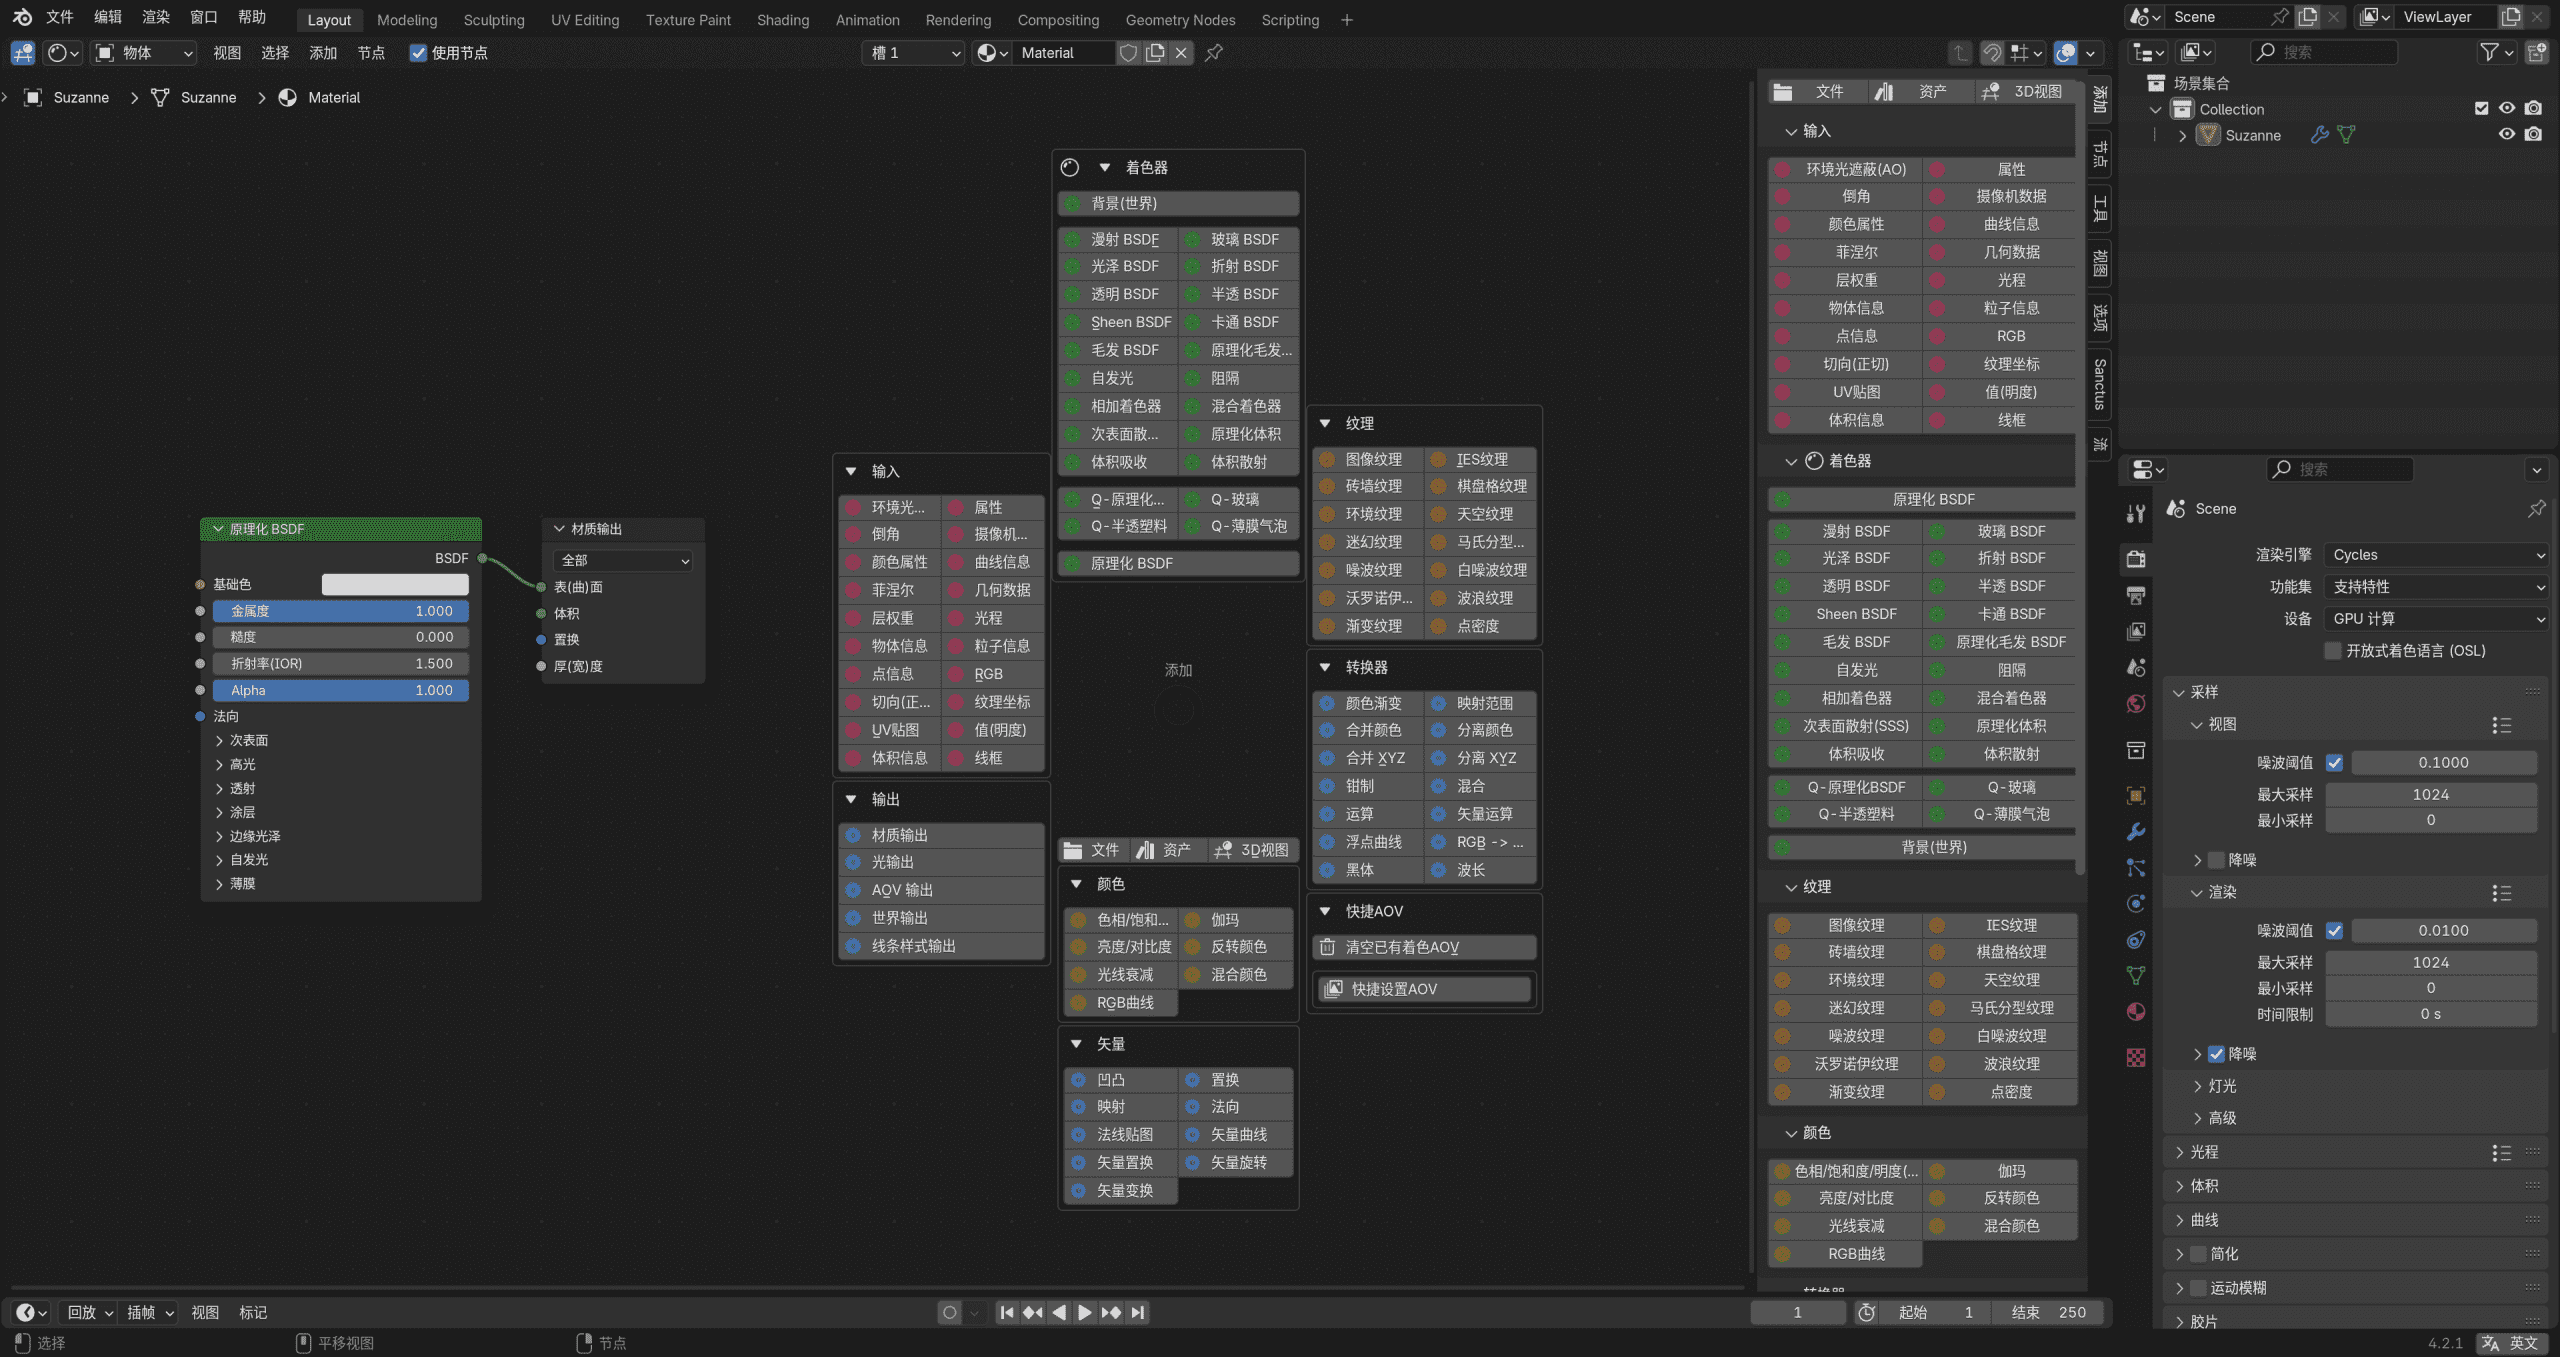Add 原理化 BSDF from the sidebar 着色器 panel
Viewport: 2560px width, 1357px height.
(1923, 499)
